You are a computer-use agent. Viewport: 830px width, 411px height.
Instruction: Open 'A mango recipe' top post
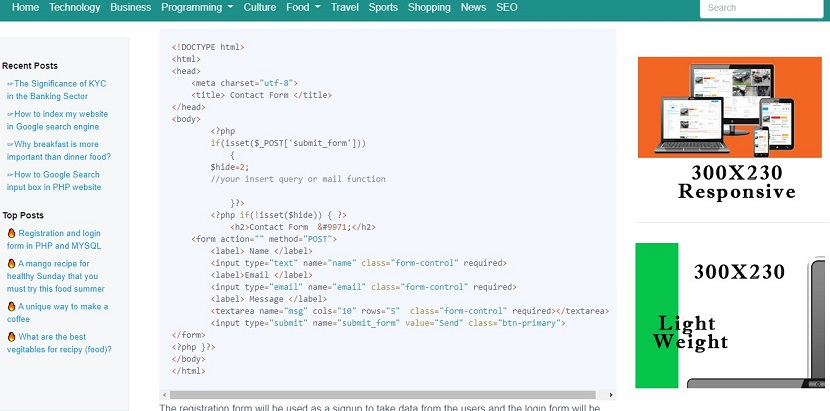coord(56,276)
